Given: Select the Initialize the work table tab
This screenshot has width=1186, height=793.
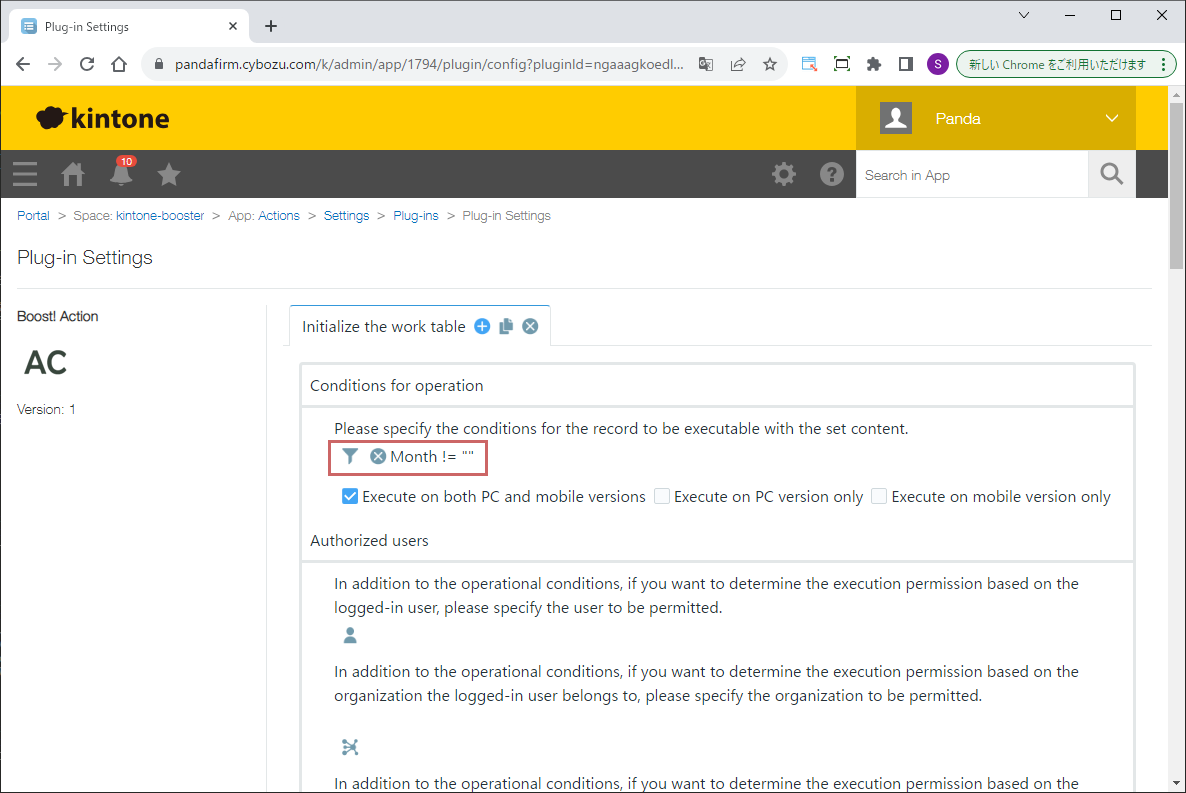Looking at the screenshot, I should point(384,327).
